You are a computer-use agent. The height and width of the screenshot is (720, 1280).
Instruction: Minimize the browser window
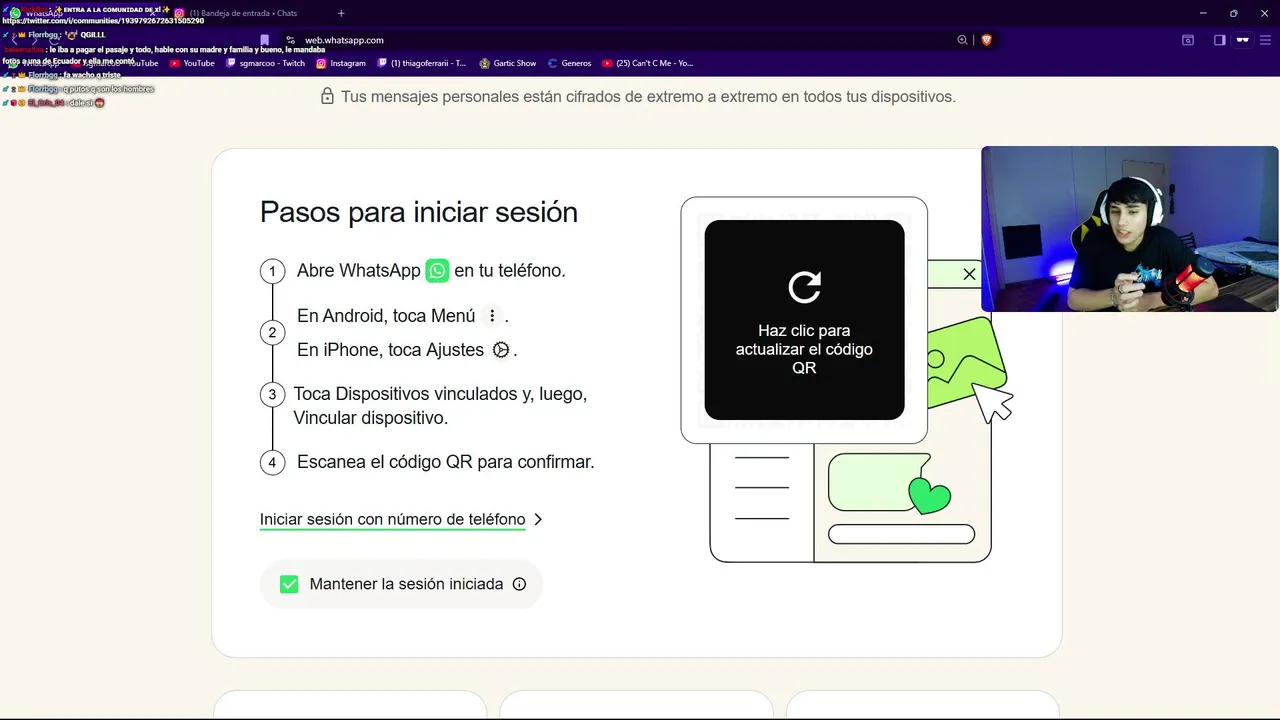(x=1205, y=13)
